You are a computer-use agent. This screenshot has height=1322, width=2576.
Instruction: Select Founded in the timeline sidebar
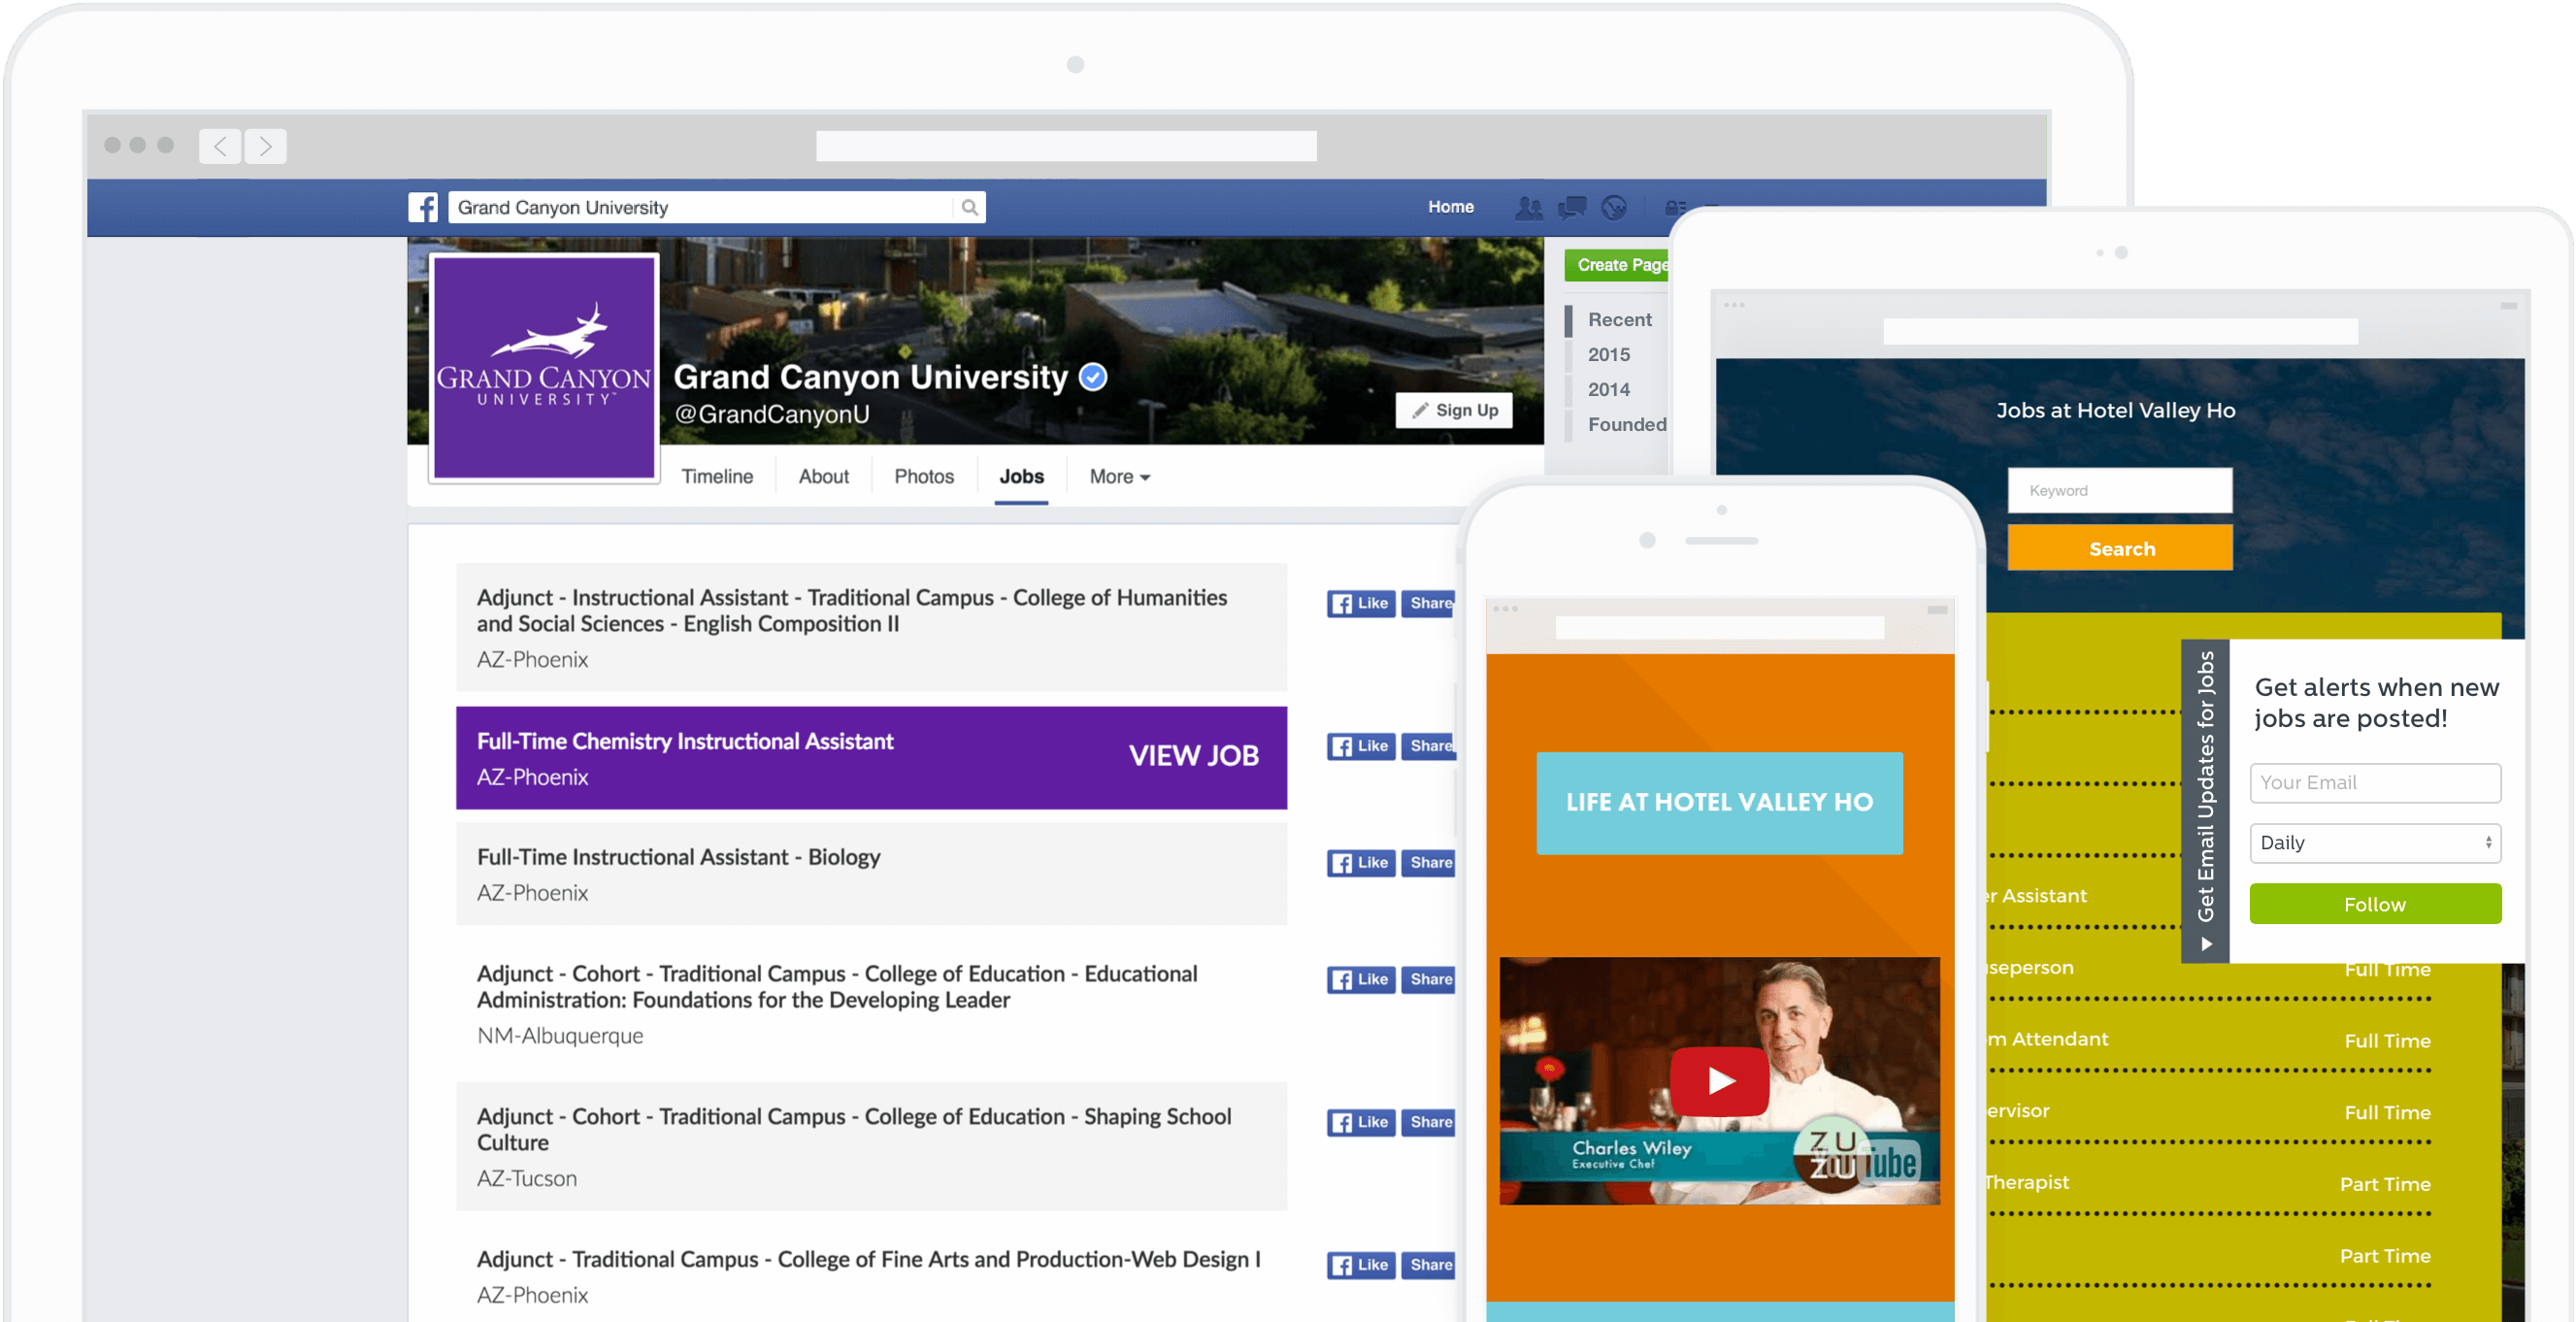point(1626,425)
